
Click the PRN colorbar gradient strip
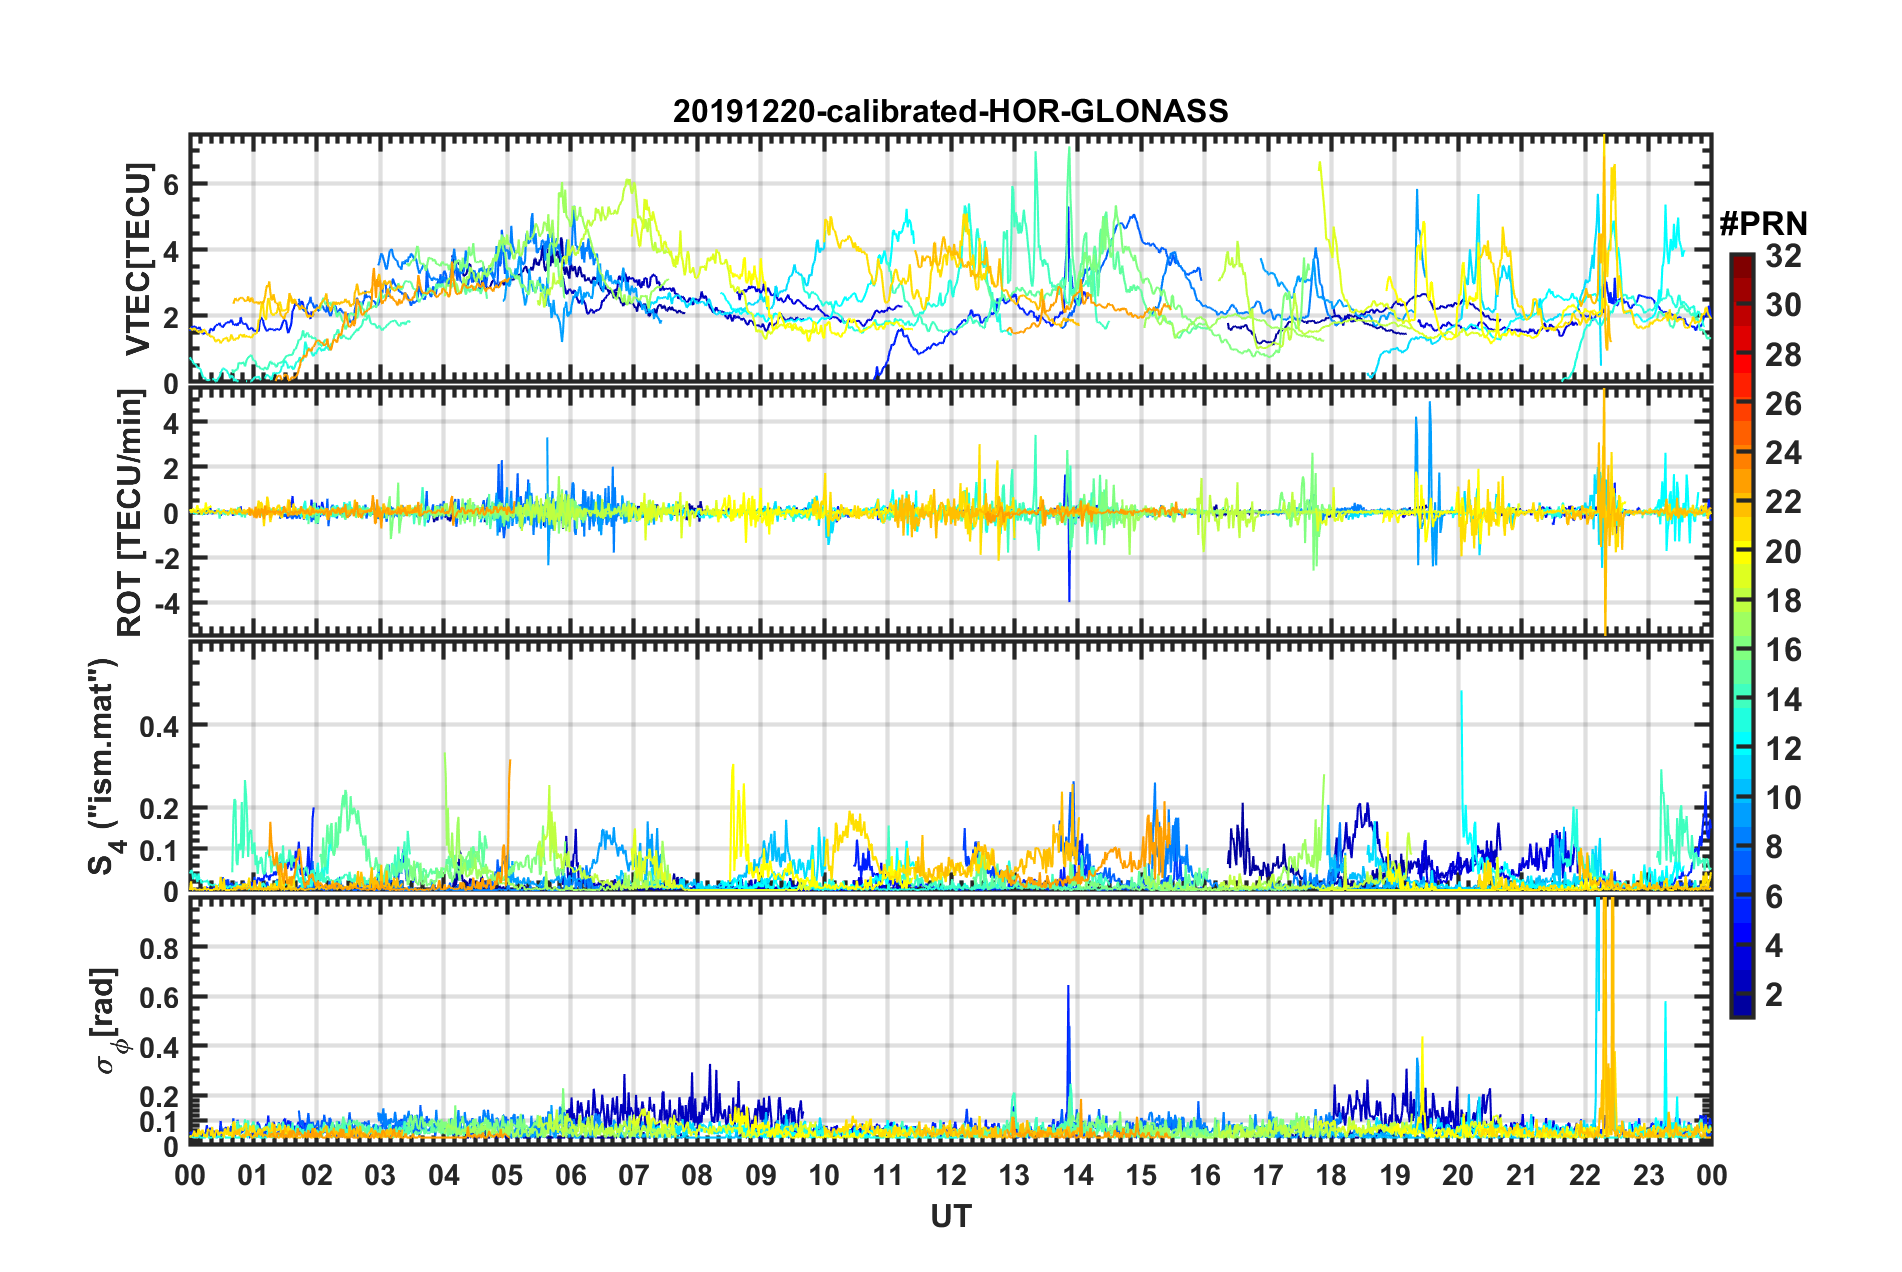[1741, 635]
